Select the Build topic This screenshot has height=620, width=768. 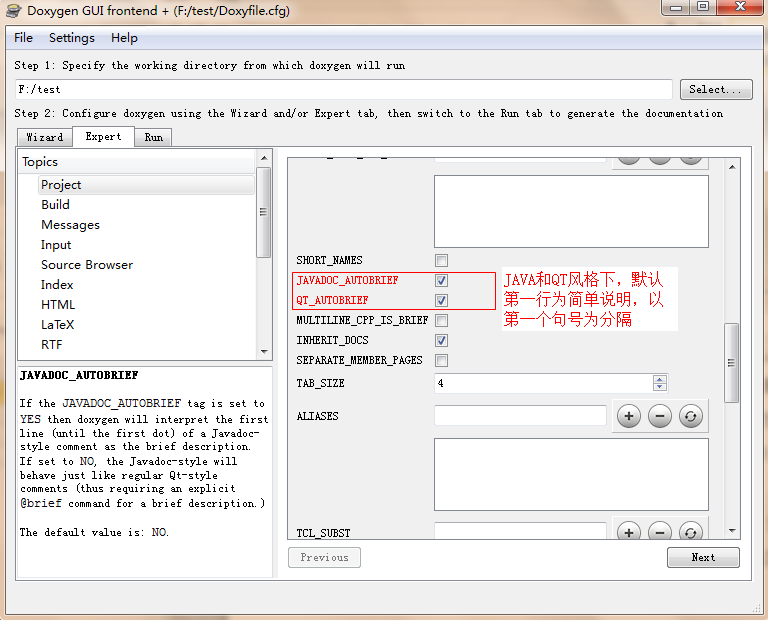tap(55, 205)
